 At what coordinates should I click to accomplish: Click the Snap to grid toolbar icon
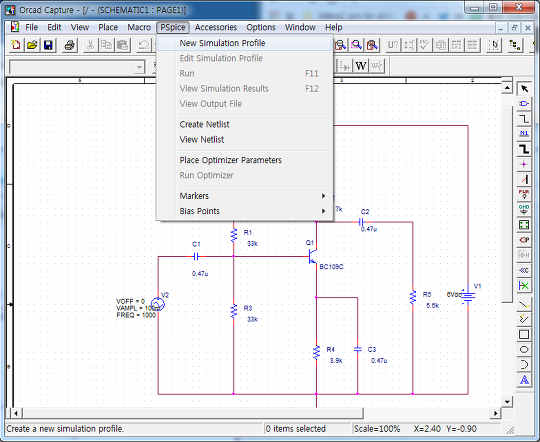click(x=494, y=45)
